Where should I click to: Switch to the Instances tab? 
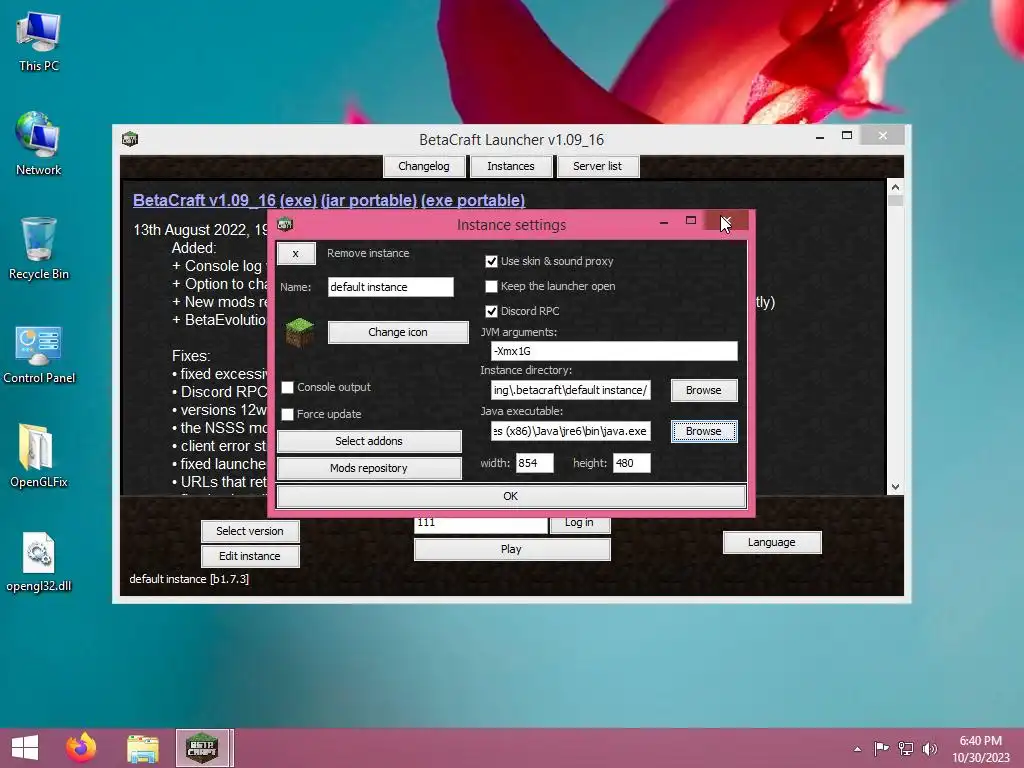tap(511, 166)
